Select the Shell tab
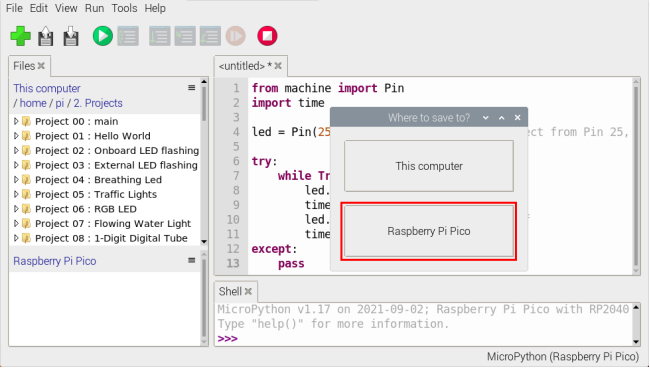 230,292
